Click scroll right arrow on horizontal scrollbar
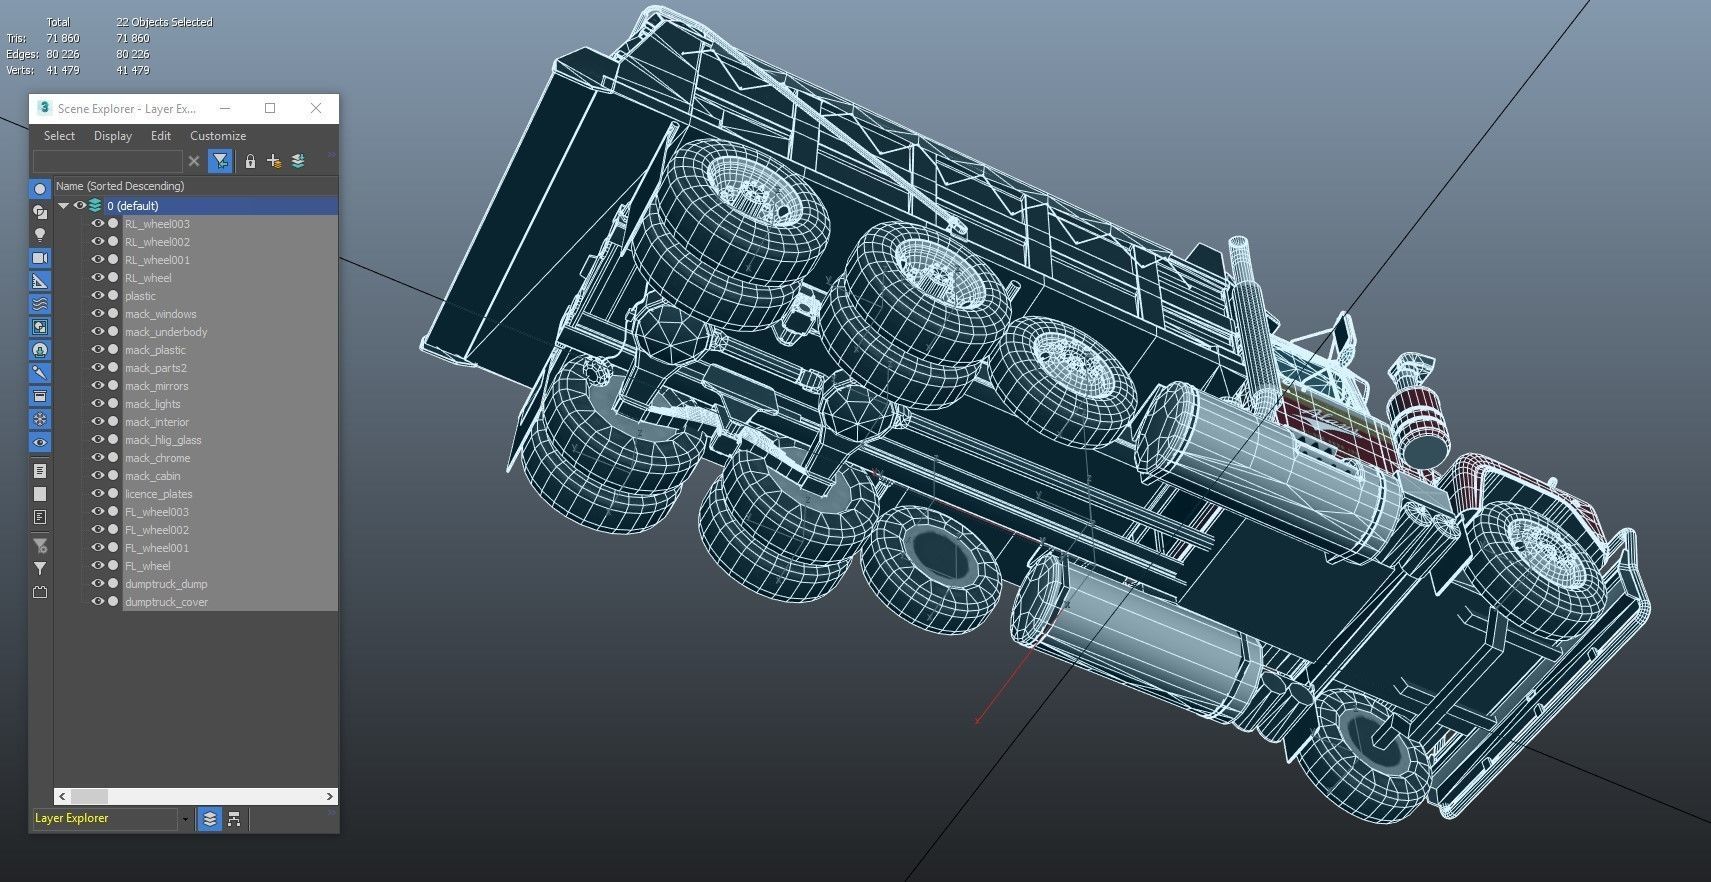 330,796
